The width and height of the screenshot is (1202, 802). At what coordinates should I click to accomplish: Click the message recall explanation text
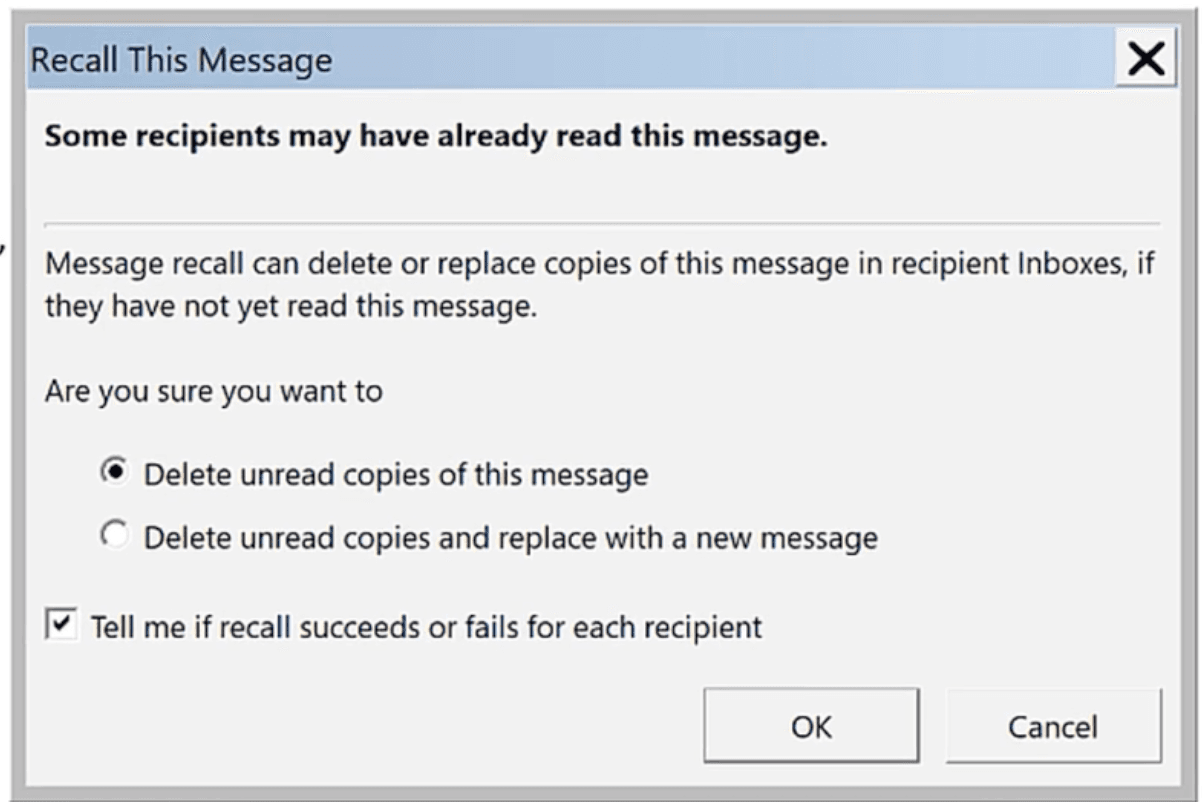(600, 285)
